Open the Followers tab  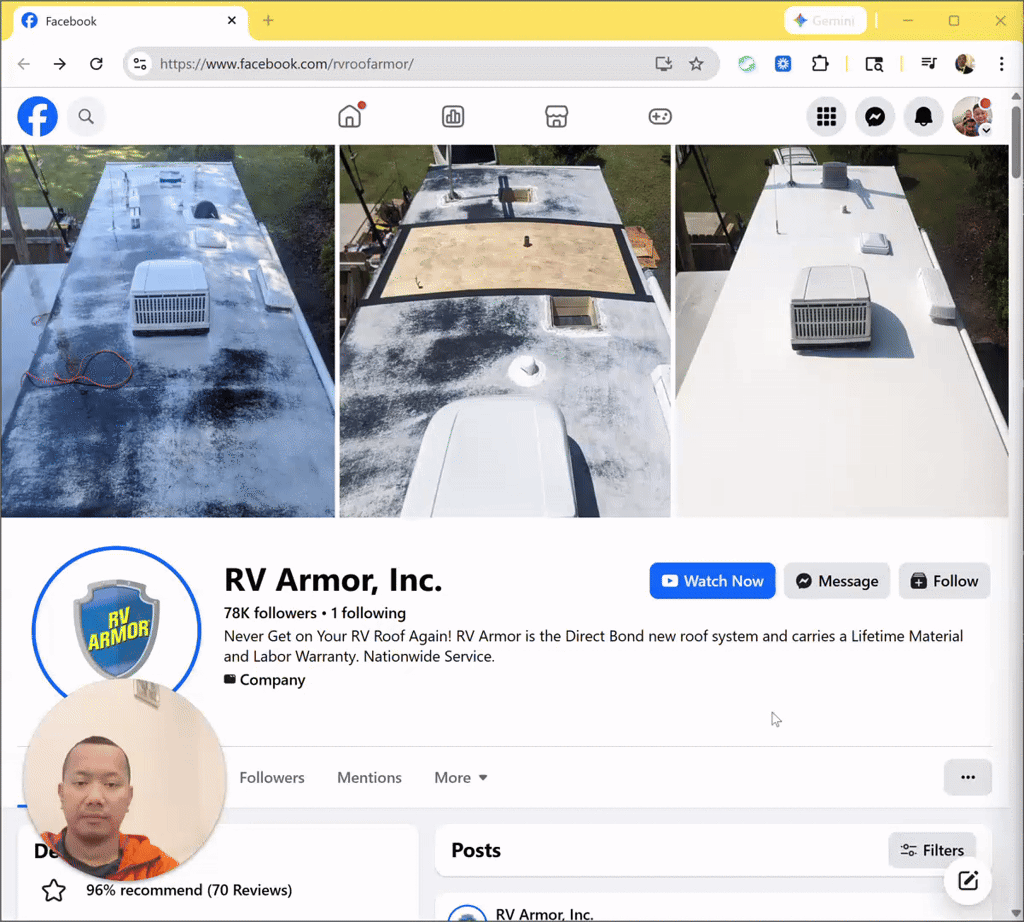[x=272, y=778]
